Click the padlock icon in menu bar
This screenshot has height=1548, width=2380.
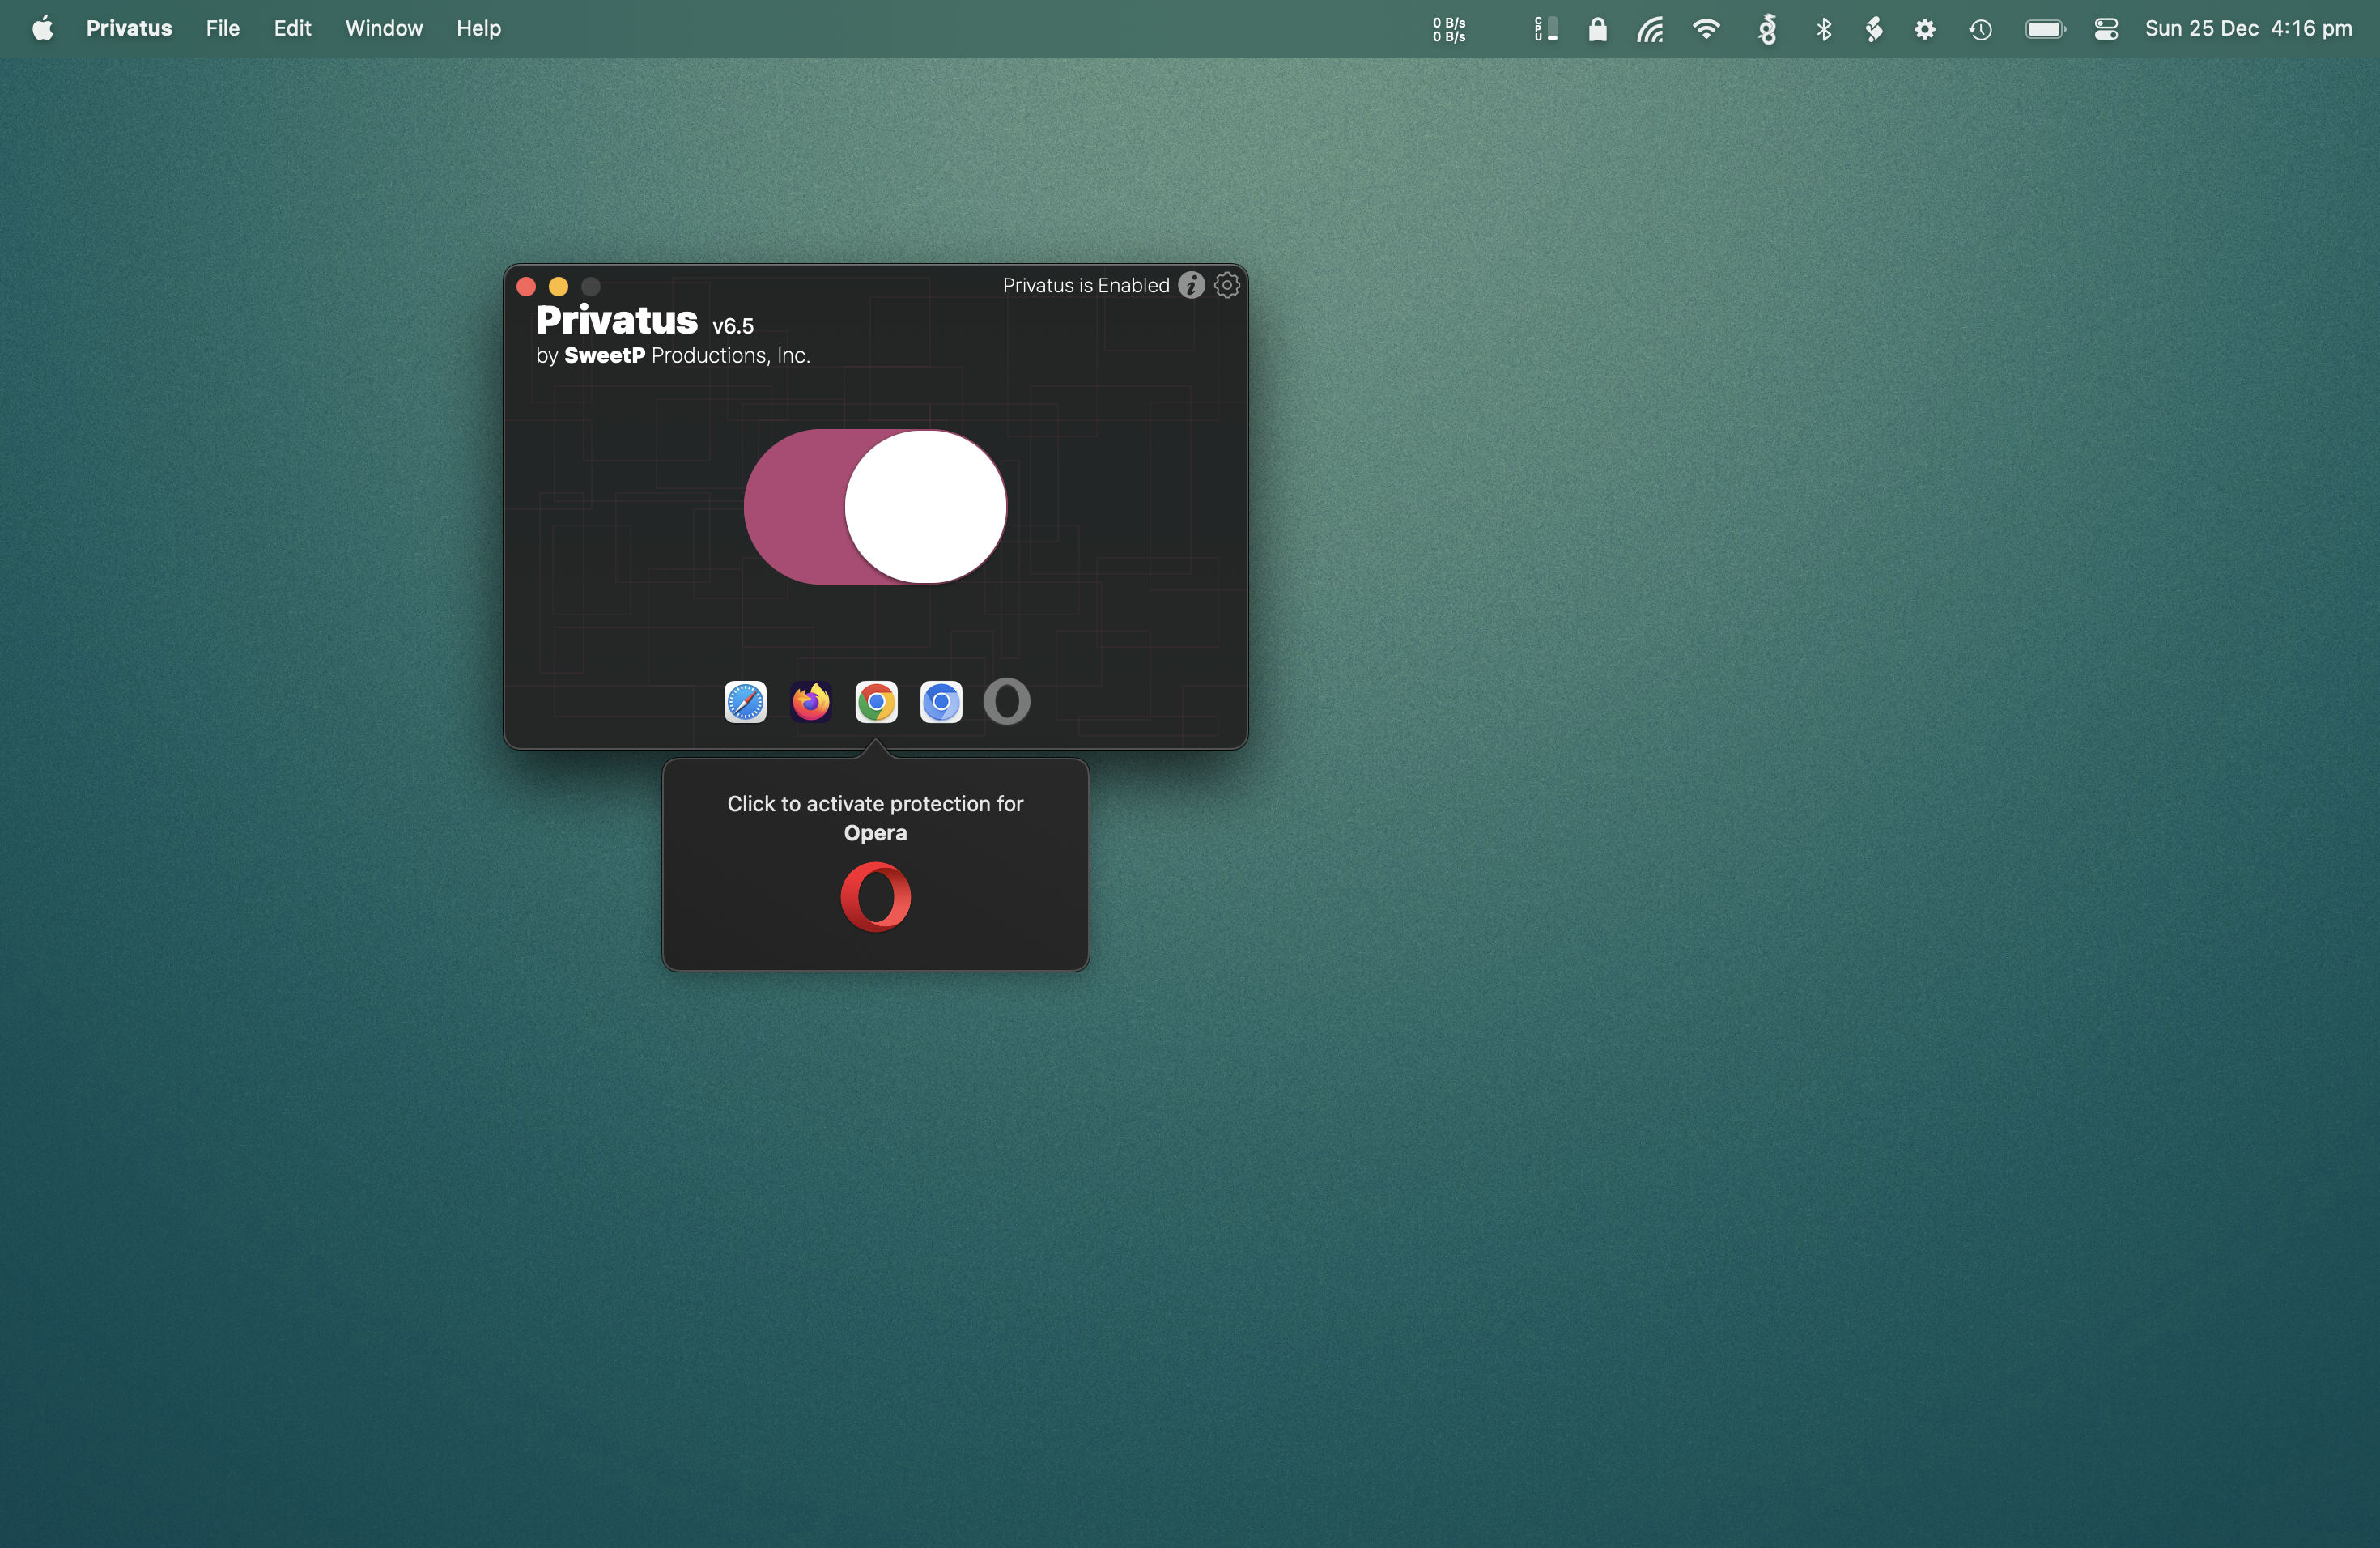[1598, 29]
